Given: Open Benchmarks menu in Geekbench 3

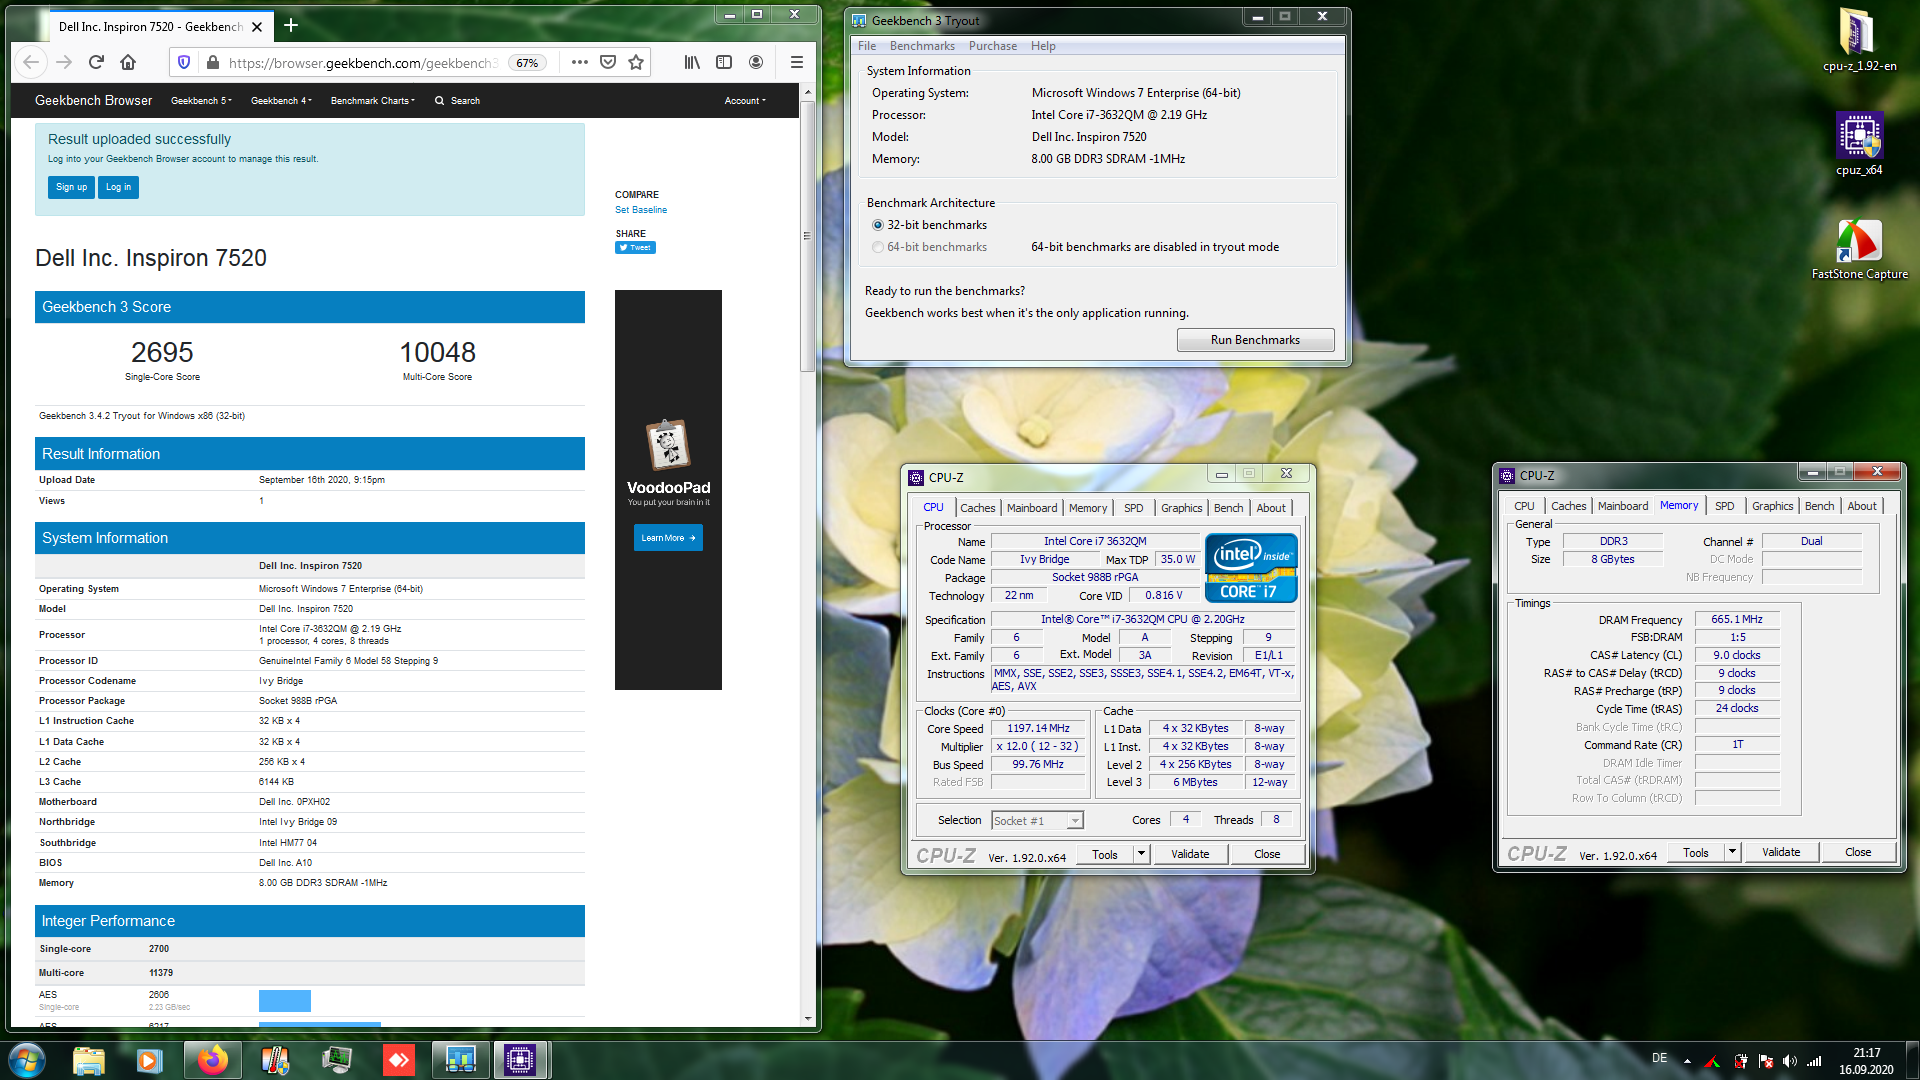Looking at the screenshot, I should tap(922, 46).
